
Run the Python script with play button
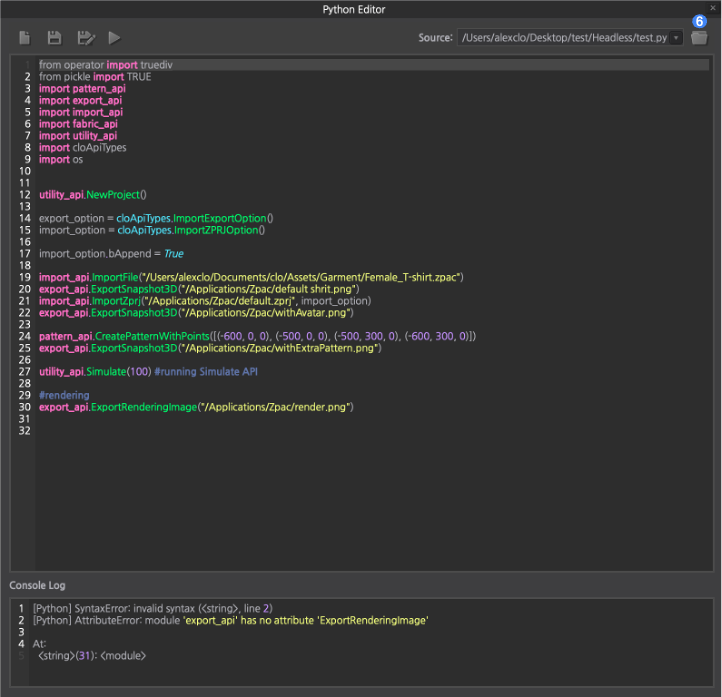coord(114,38)
